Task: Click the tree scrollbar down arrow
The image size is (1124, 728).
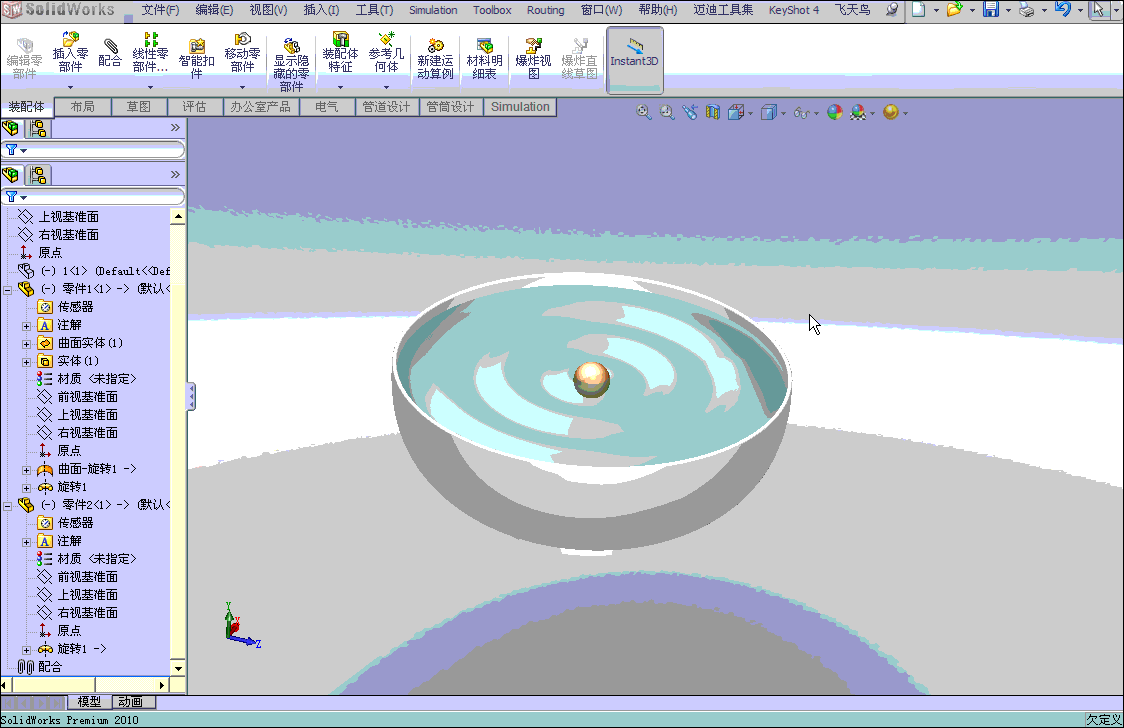Action: (178, 668)
